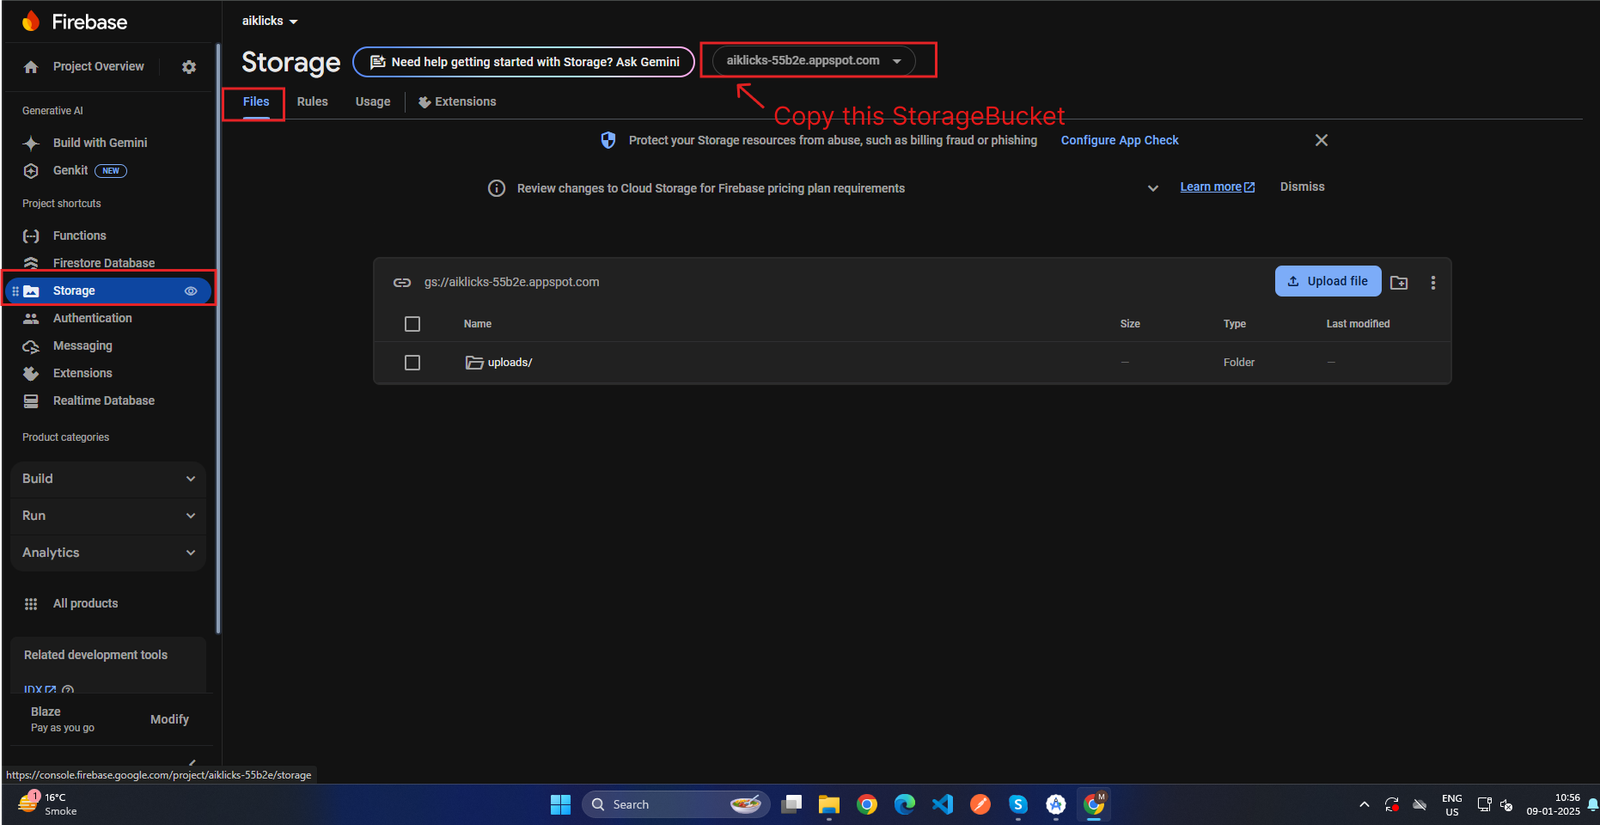Click the Upload file button

tap(1327, 281)
